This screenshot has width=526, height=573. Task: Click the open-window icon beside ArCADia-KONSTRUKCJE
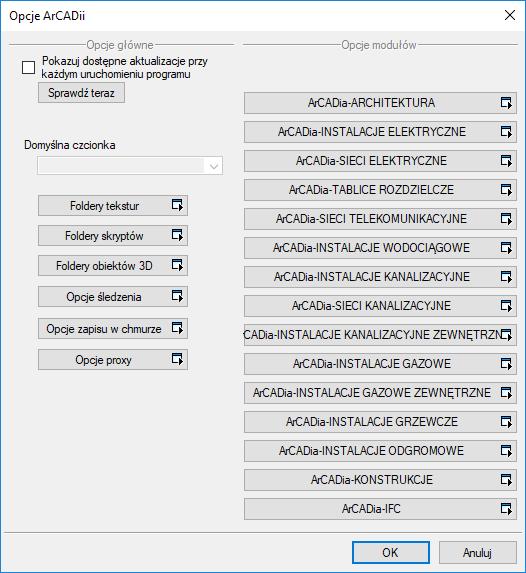coord(506,480)
